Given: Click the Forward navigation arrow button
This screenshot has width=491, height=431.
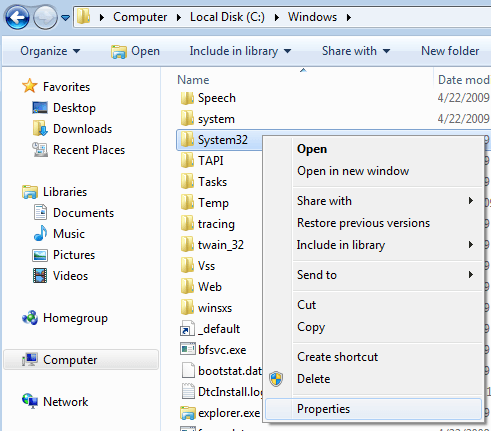Looking at the screenshot, I should 45,17.
